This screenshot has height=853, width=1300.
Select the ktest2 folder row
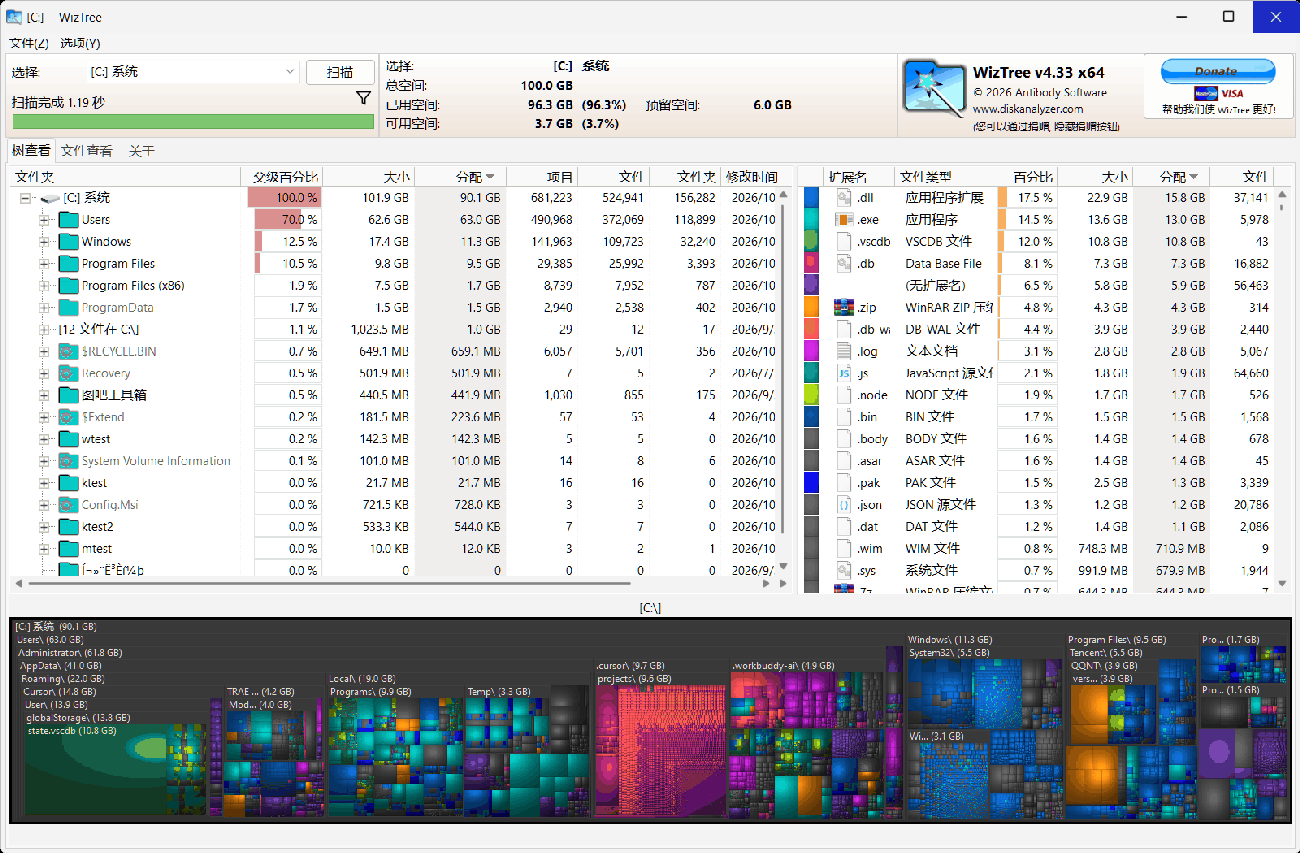pyautogui.click(x=395, y=527)
